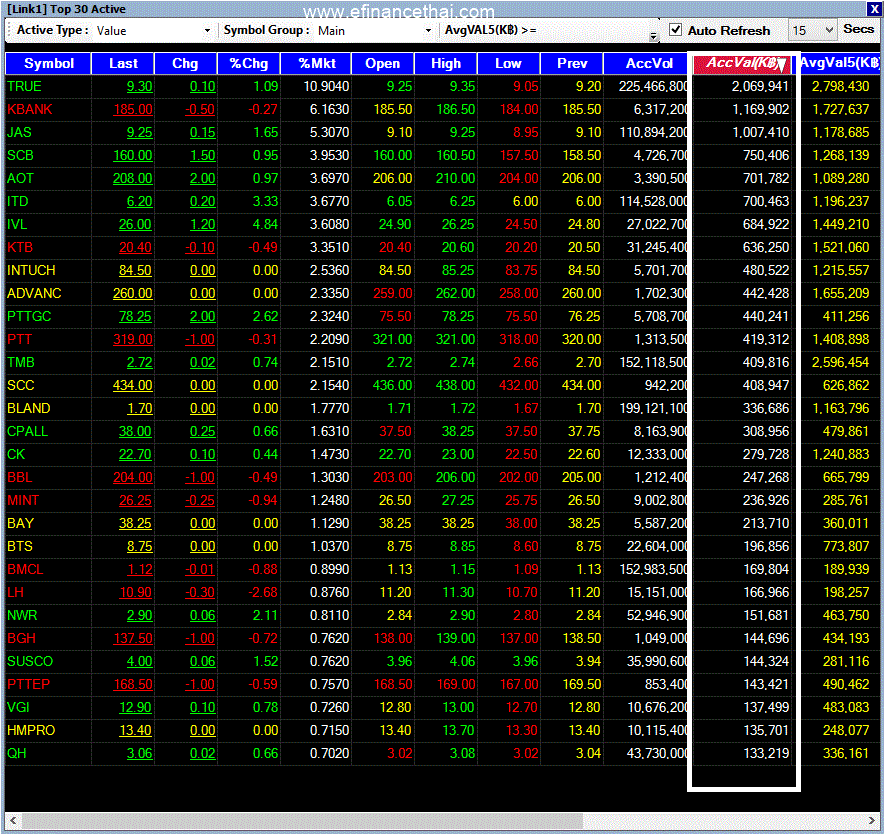Select the LH symbol
885x835 pixels.
coord(15,593)
